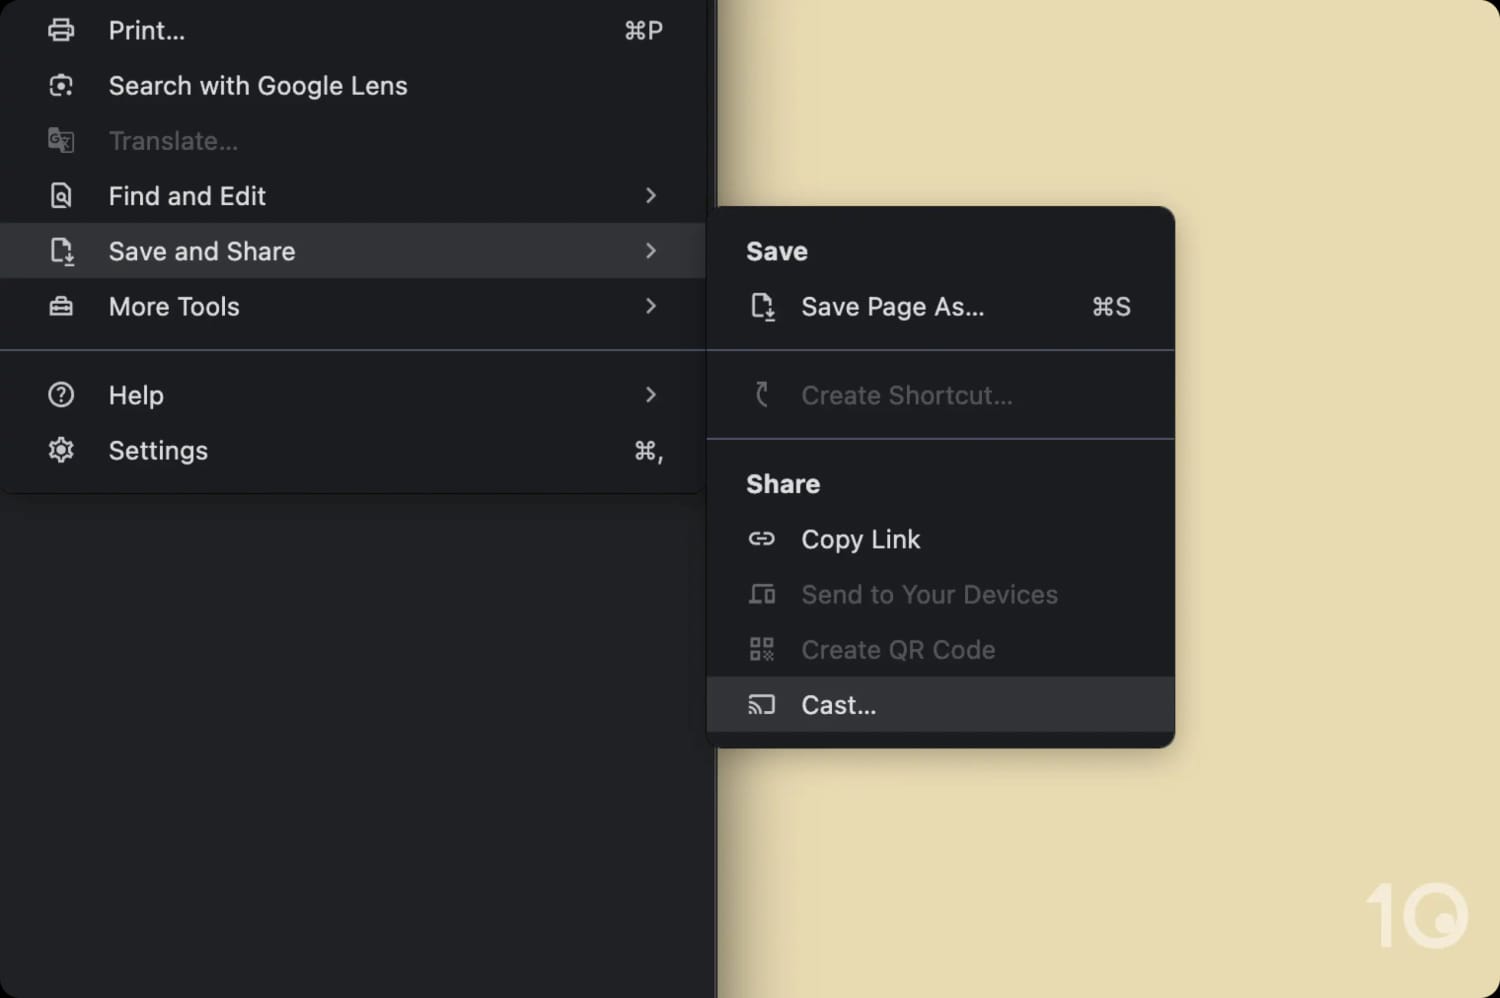This screenshot has width=1500, height=998.
Task: Click the Help question mark icon
Action: (61, 395)
